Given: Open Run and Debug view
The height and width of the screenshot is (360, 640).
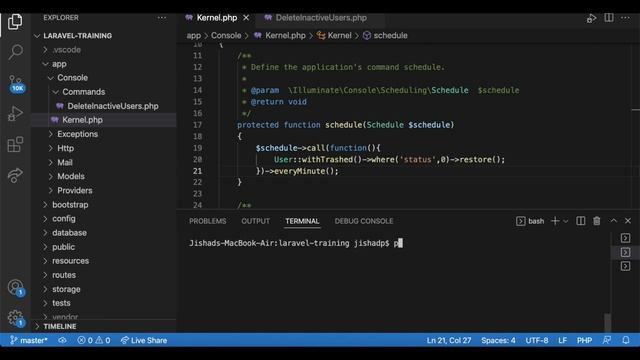Looking at the screenshot, I should (x=15, y=113).
